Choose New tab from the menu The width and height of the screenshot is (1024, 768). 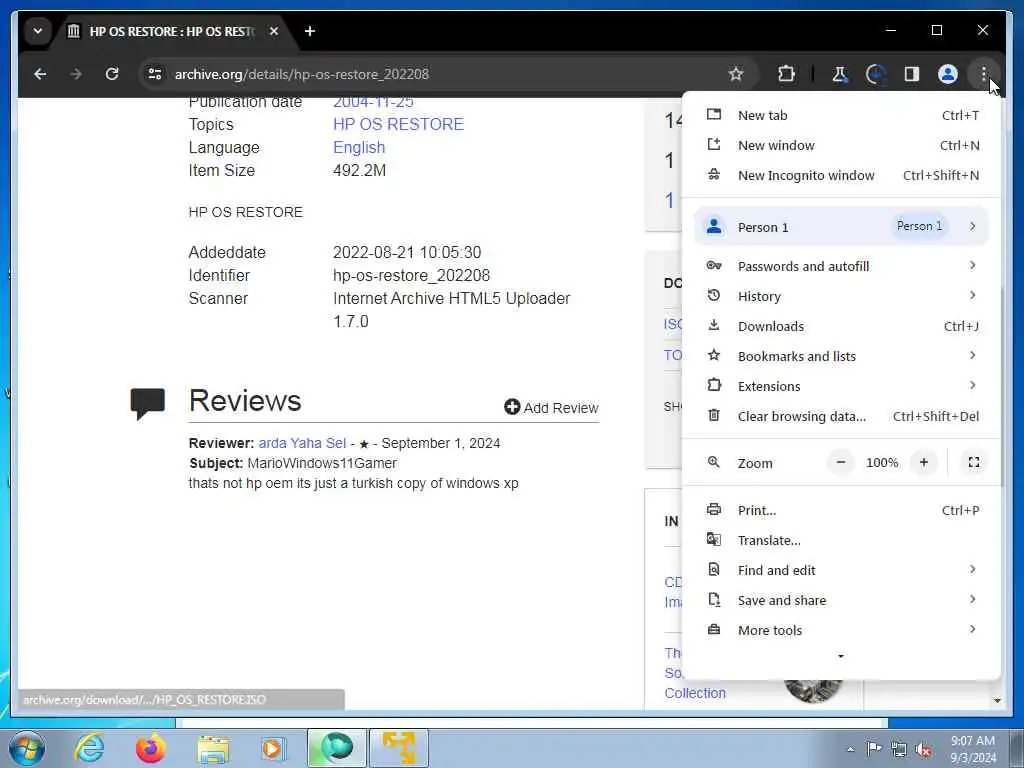click(x=842, y=115)
